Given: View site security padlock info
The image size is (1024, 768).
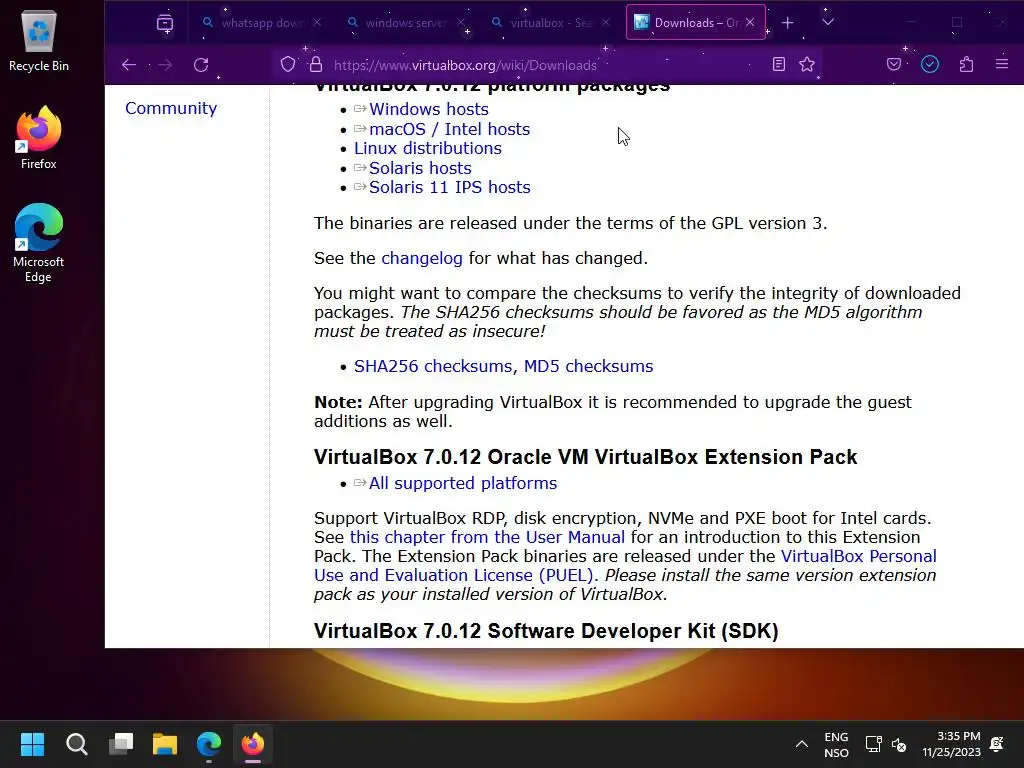Looking at the screenshot, I should pos(316,64).
